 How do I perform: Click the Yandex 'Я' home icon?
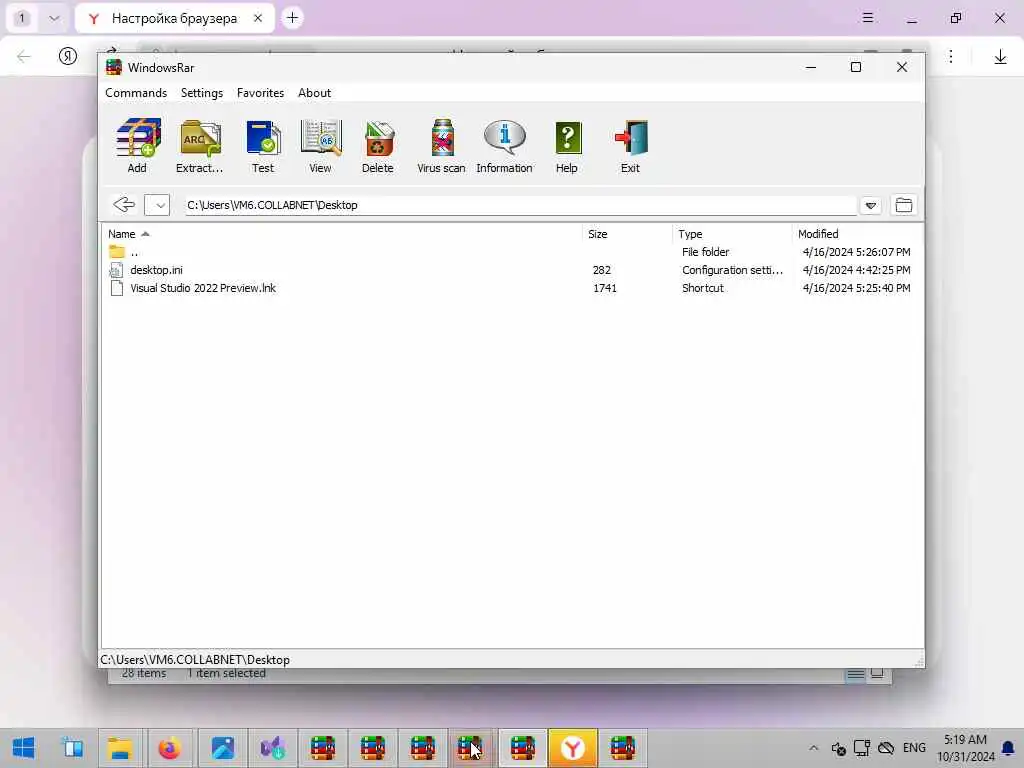click(68, 56)
